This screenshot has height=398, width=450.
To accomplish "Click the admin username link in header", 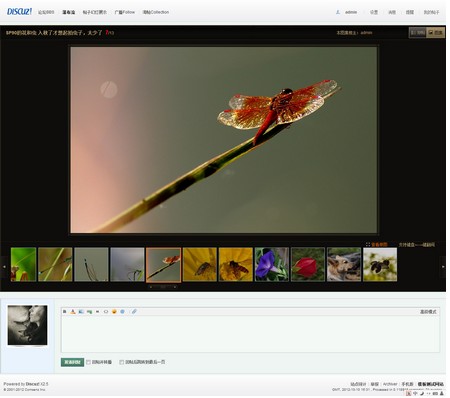I will pos(351,12).
